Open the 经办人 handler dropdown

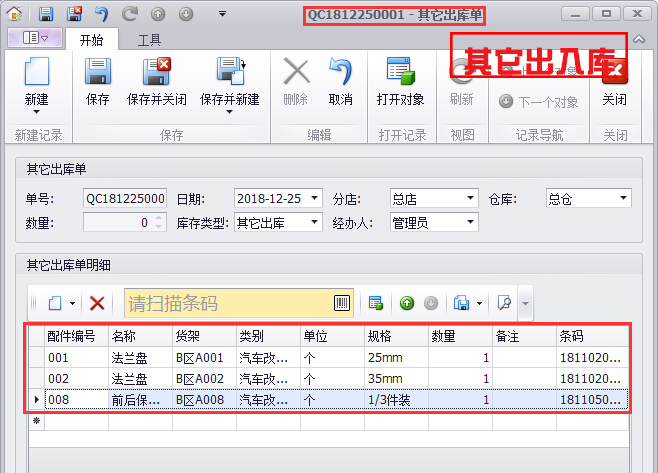tap(471, 222)
